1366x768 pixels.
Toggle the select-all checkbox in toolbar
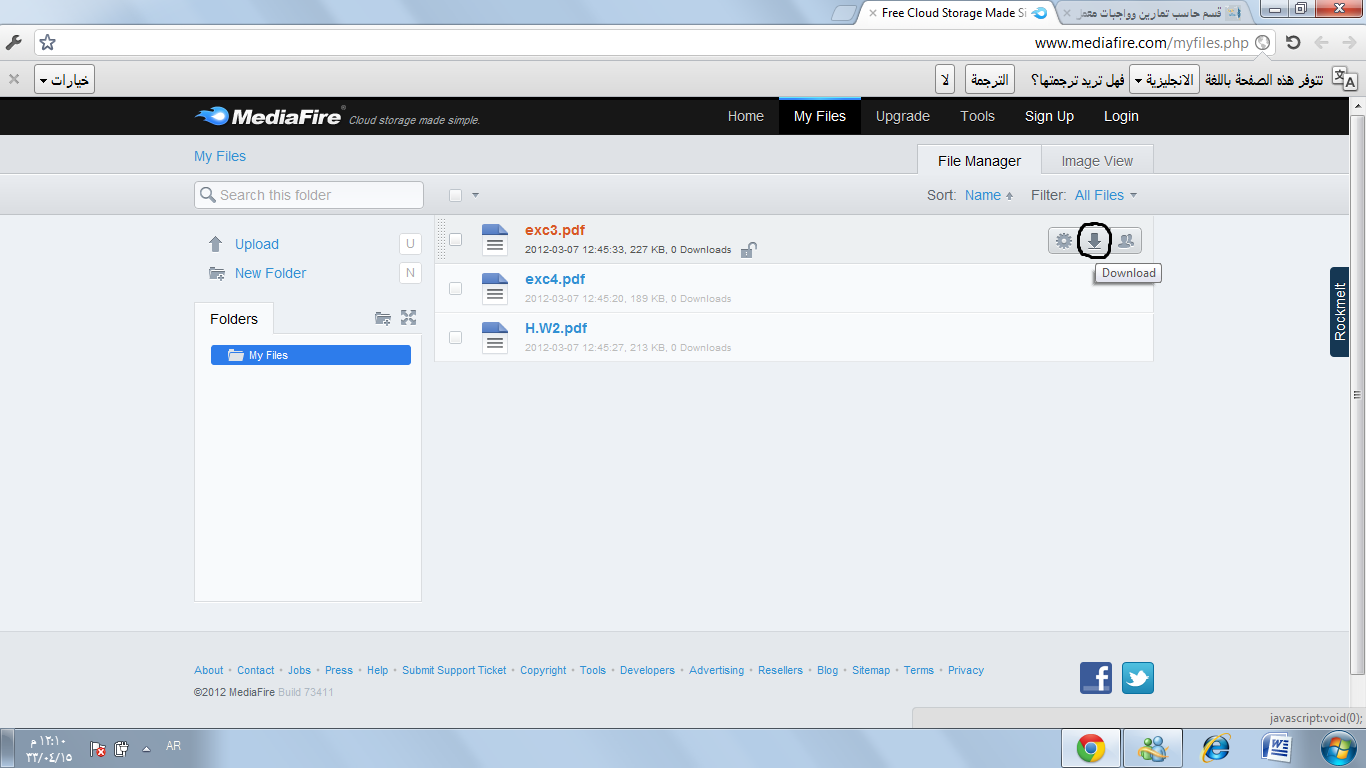(x=456, y=195)
